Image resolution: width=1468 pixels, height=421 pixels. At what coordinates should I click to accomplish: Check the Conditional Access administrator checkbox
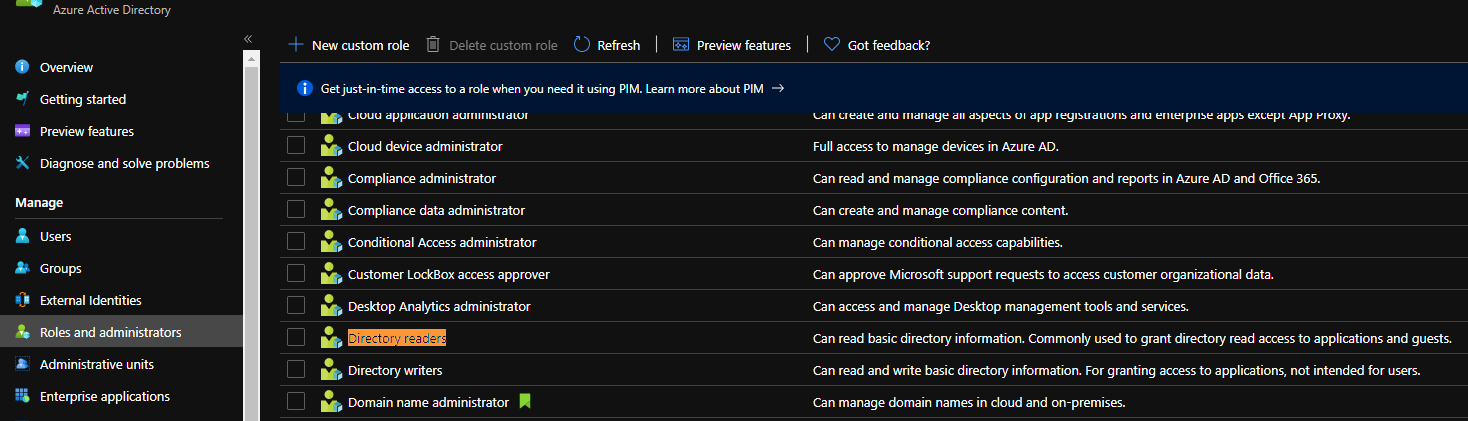296,242
